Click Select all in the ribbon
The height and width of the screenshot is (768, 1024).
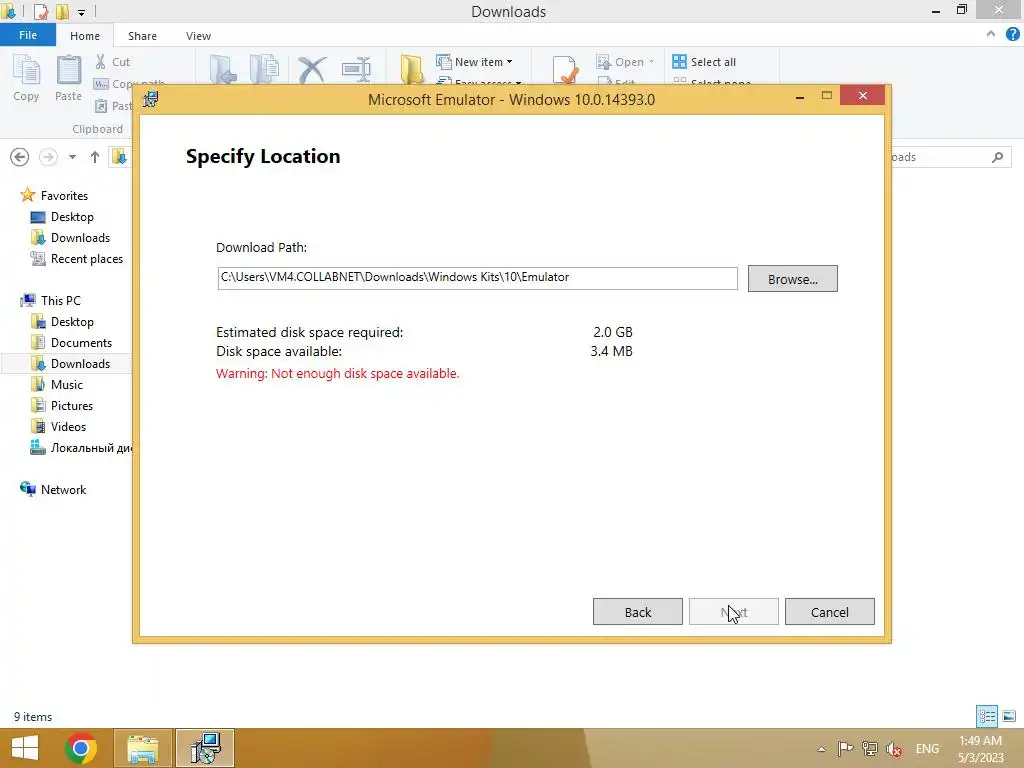tap(704, 62)
